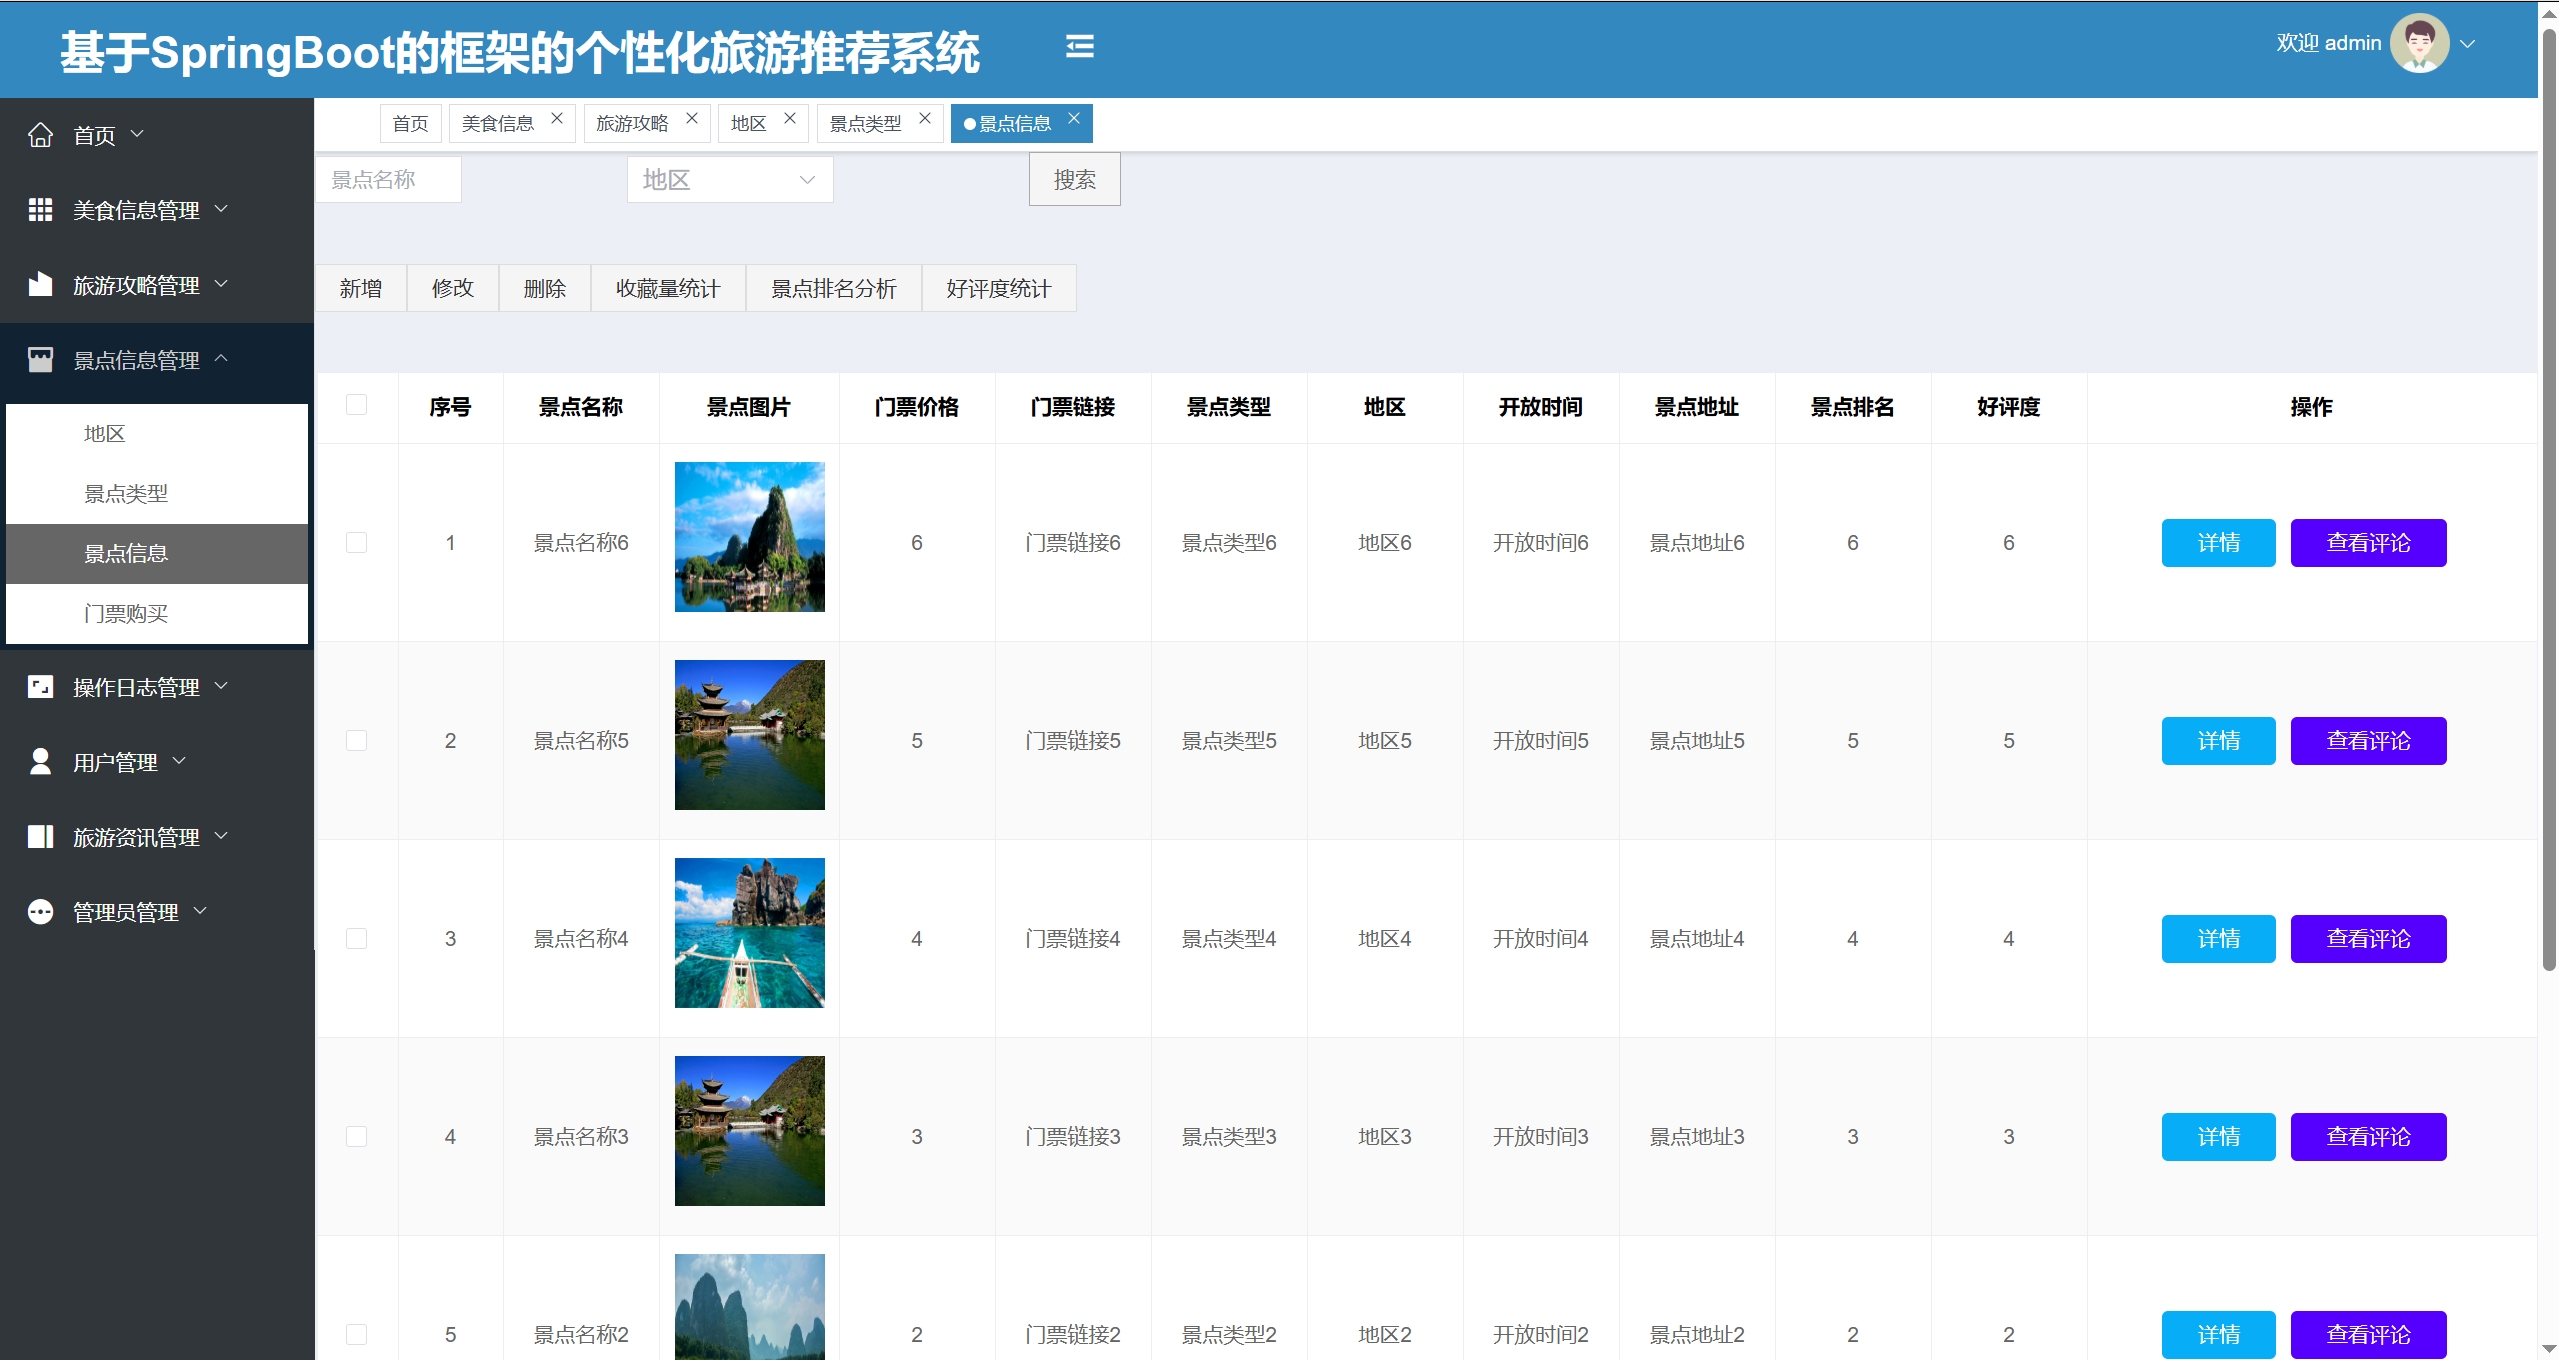Click 查看评论 for 景点名称6
Screen dimensions: 2559x1360
pyautogui.click(x=2368, y=543)
